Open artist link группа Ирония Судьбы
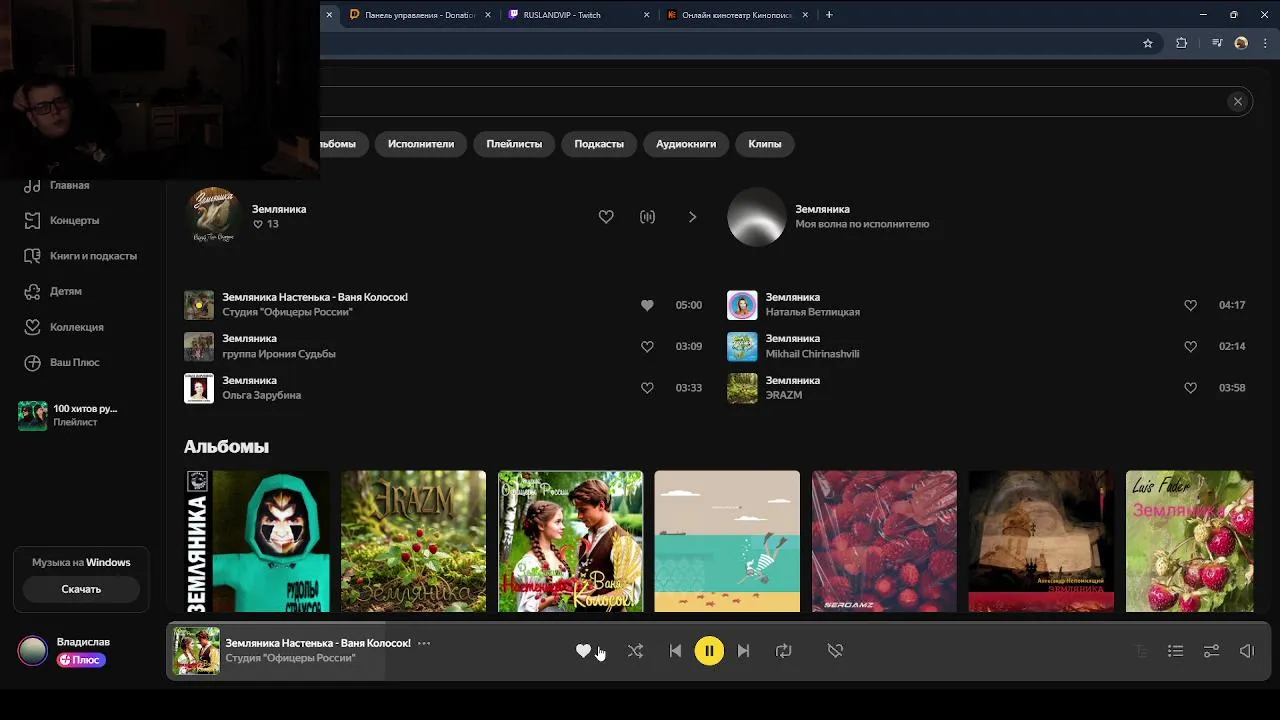 (x=279, y=354)
